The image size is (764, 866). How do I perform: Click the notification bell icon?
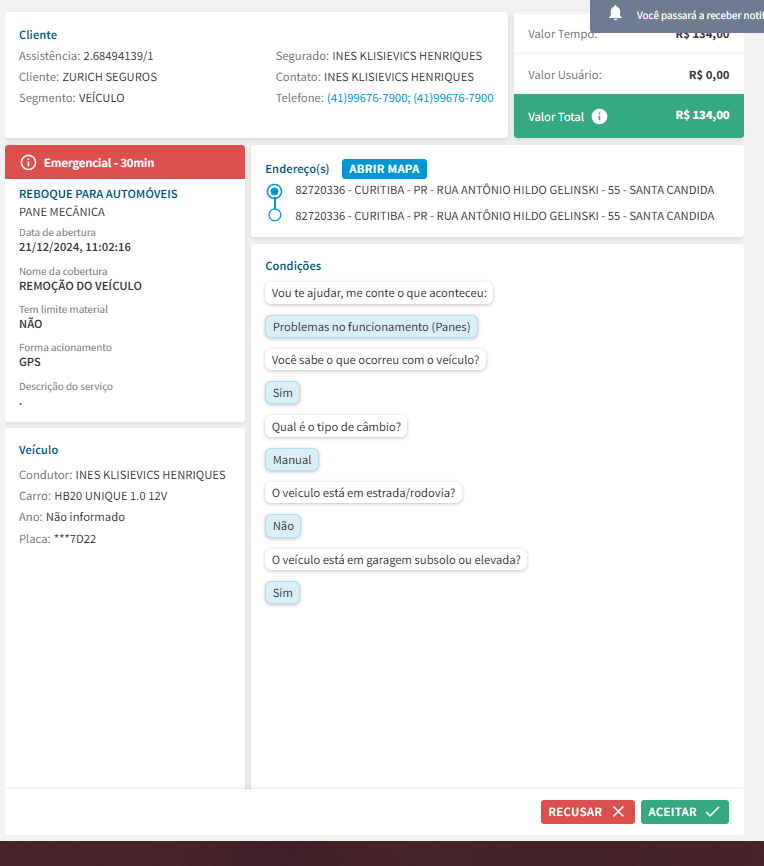tap(615, 13)
